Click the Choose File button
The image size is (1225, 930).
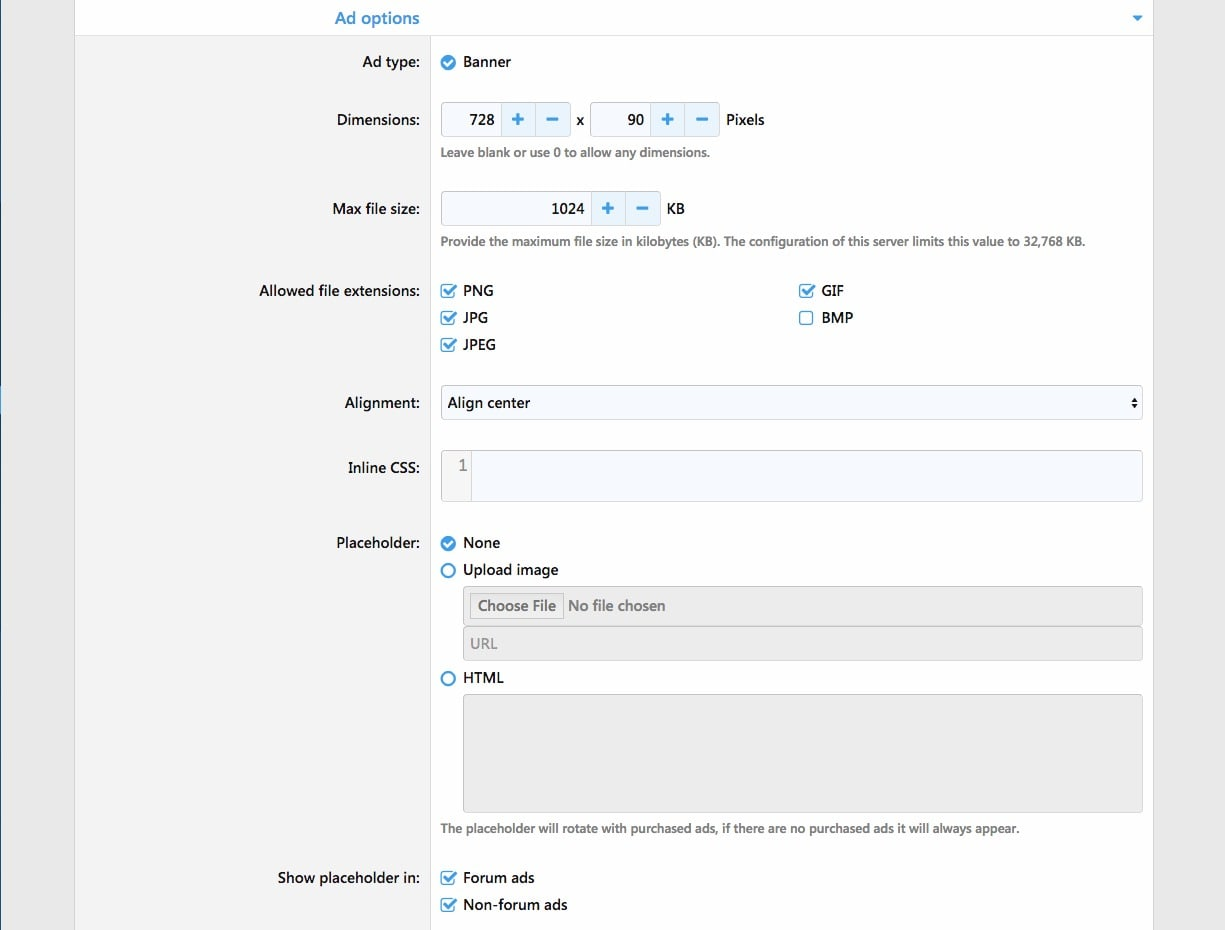(x=516, y=606)
